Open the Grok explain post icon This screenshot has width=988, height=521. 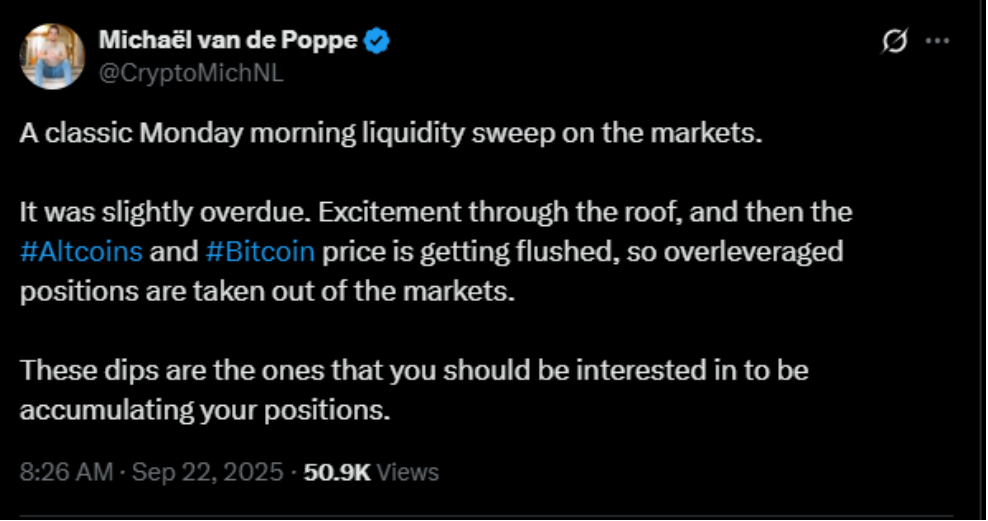pyautogui.click(x=894, y=42)
